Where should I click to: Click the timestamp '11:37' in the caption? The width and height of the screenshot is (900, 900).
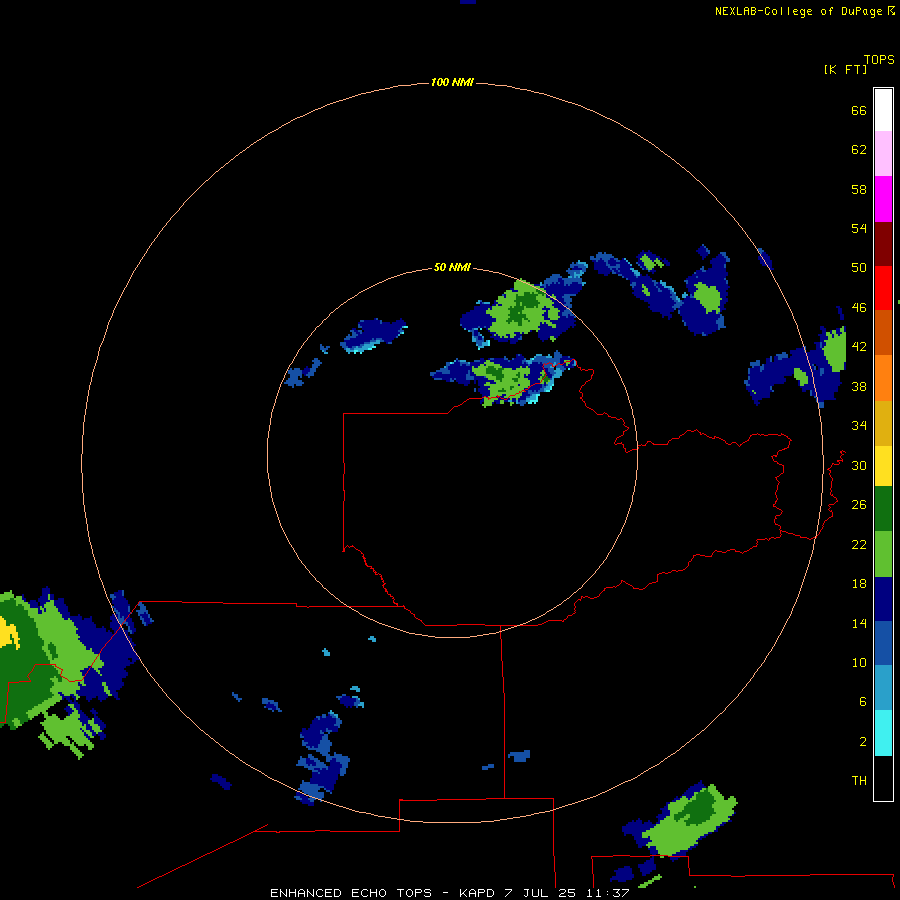[607, 893]
